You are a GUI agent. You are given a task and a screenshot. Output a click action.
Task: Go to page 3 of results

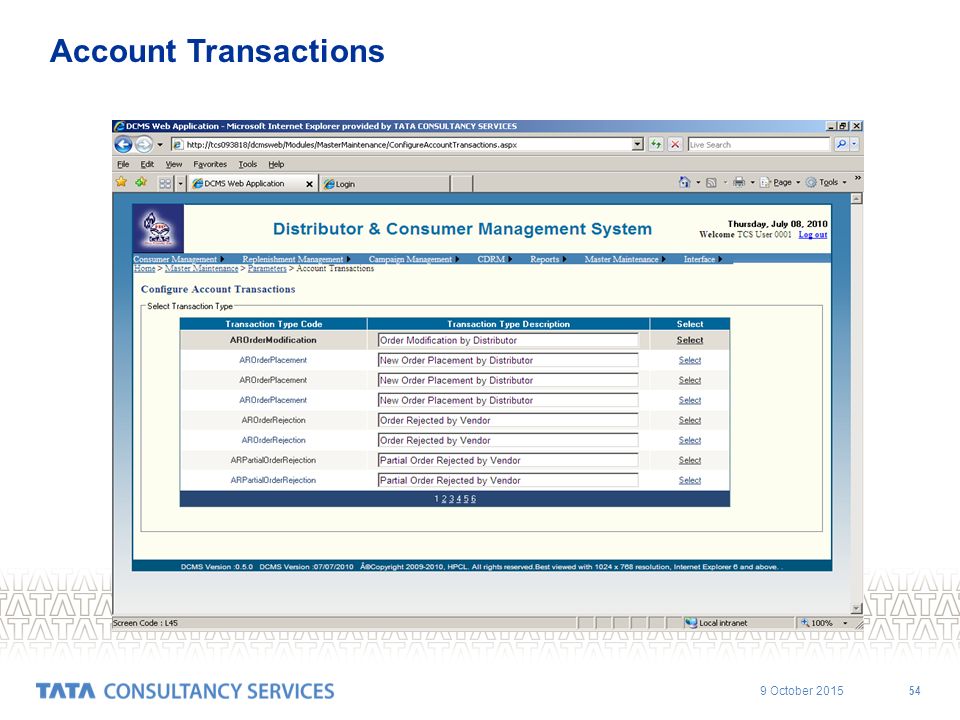click(x=451, y=499)
